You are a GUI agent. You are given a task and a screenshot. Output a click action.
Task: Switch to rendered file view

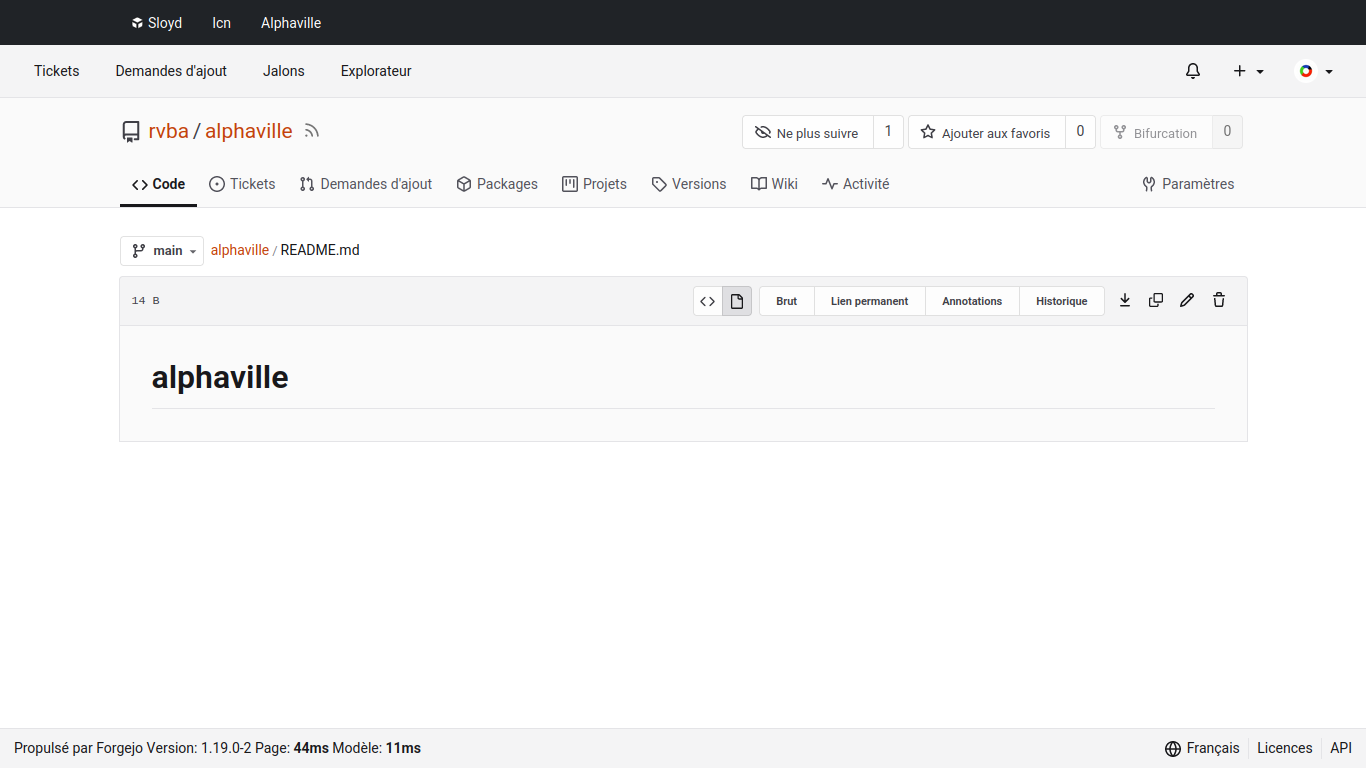point(737,301)
